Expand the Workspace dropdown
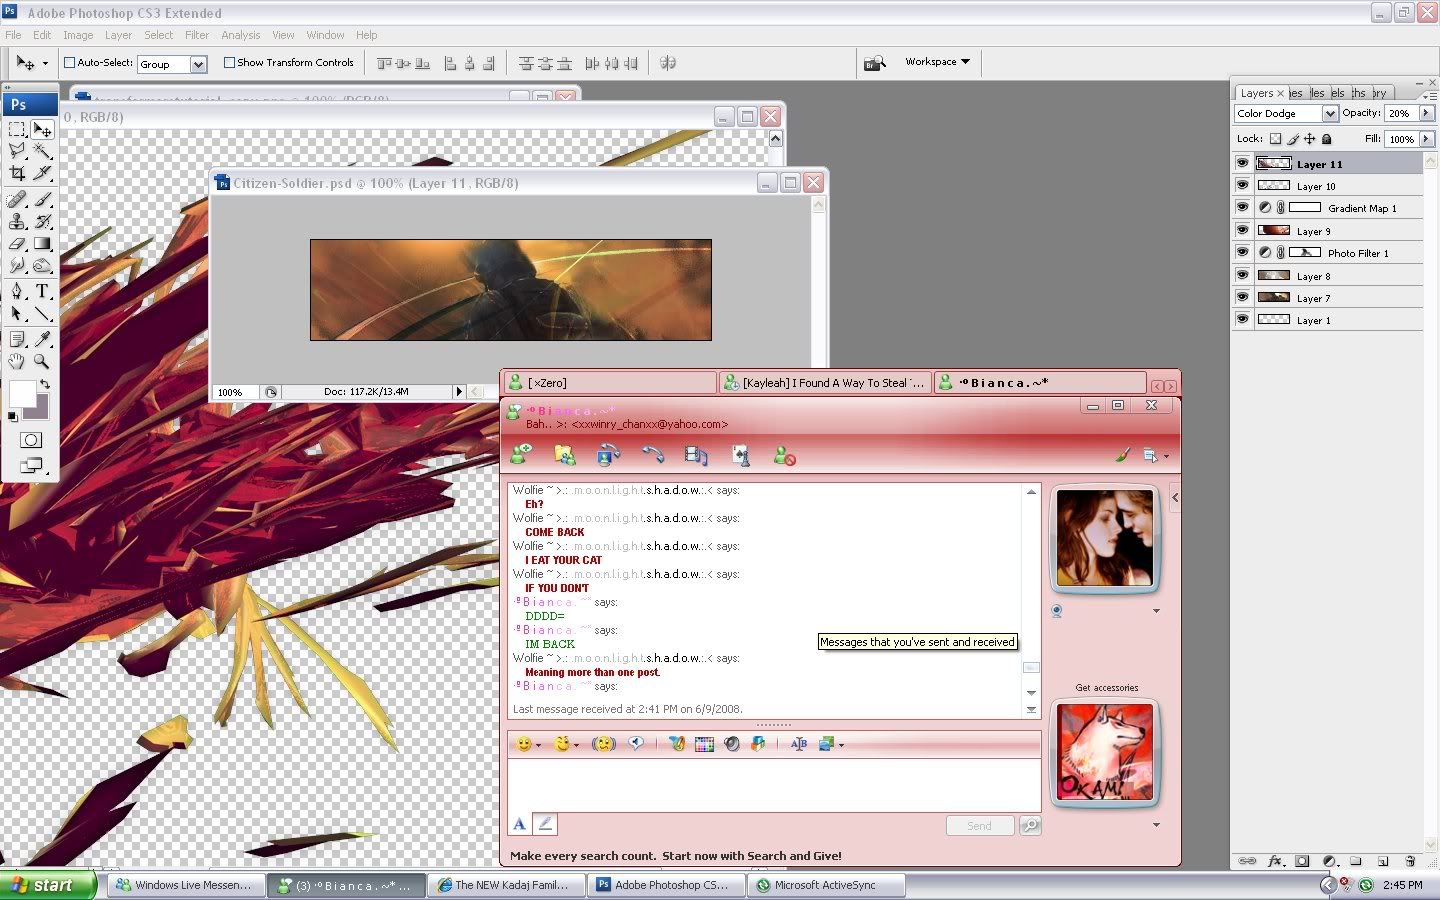This screenshot has width=1440, height=900. coord(937,62)
